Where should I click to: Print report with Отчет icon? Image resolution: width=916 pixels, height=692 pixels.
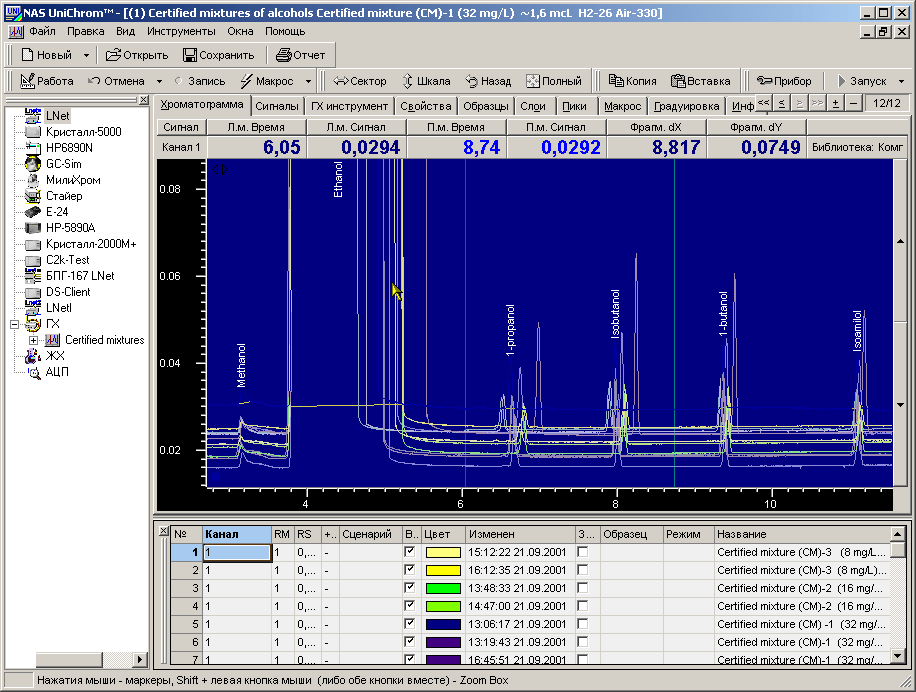coord(283,55)
